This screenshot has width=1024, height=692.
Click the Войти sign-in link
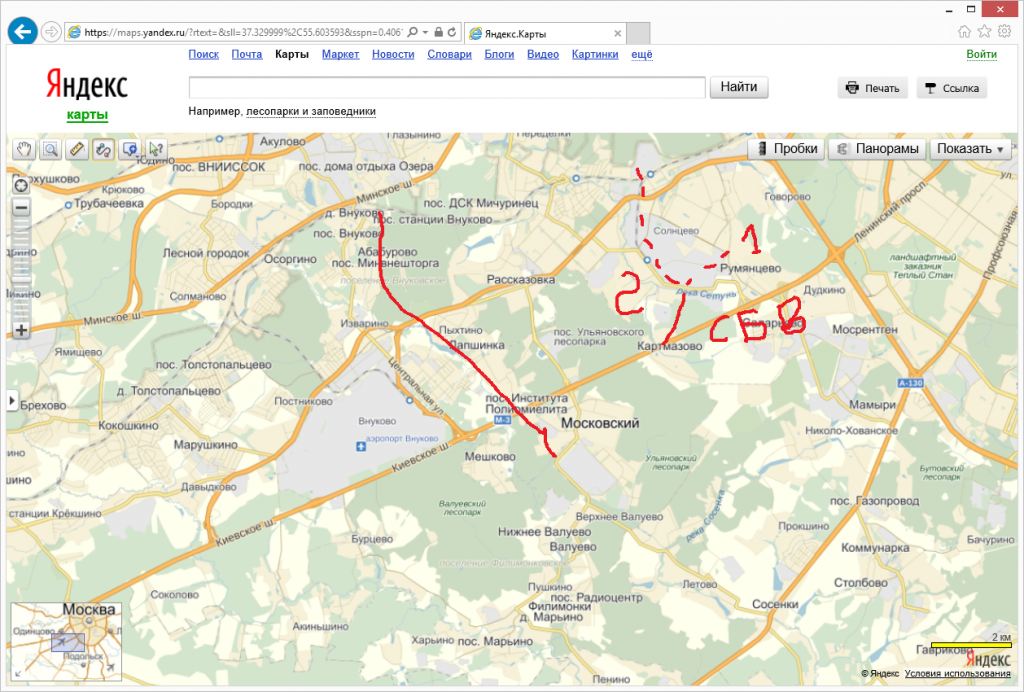point(982,54)
